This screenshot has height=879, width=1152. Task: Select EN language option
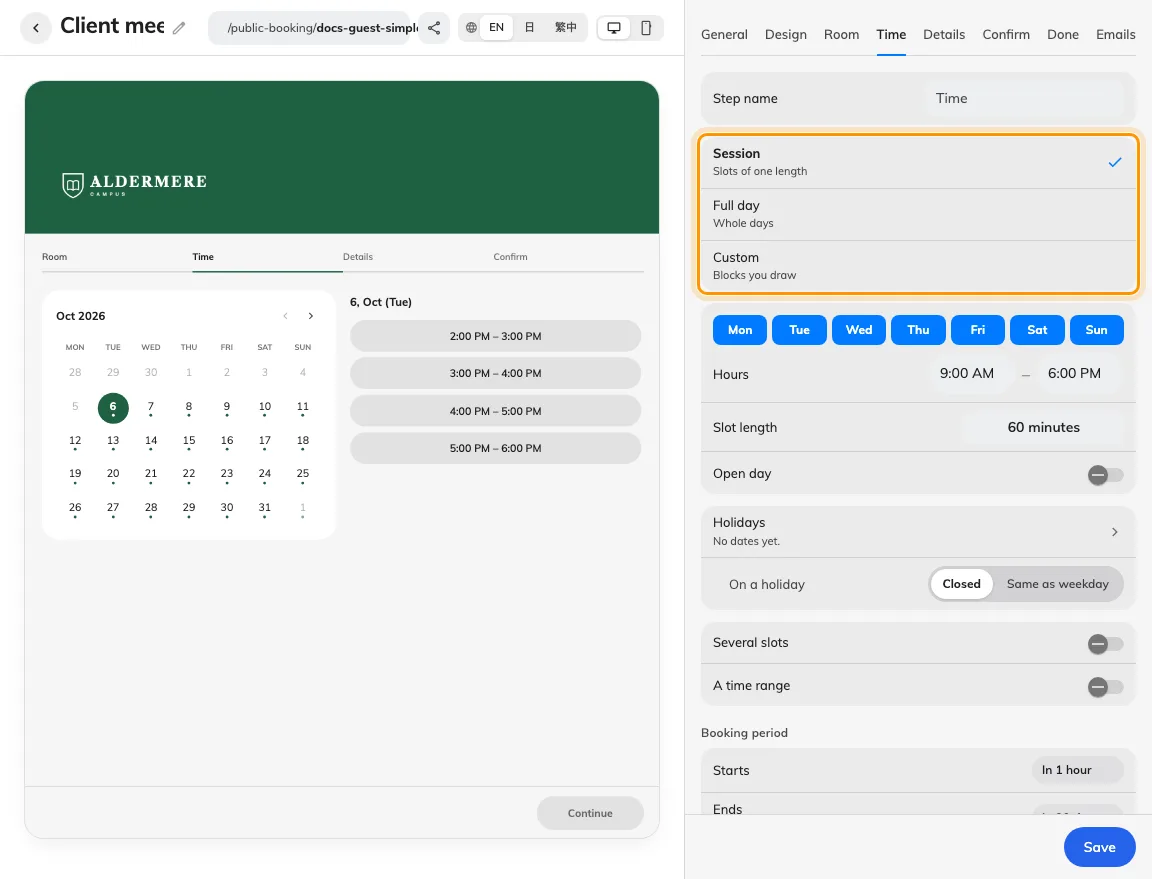point(497,28)
